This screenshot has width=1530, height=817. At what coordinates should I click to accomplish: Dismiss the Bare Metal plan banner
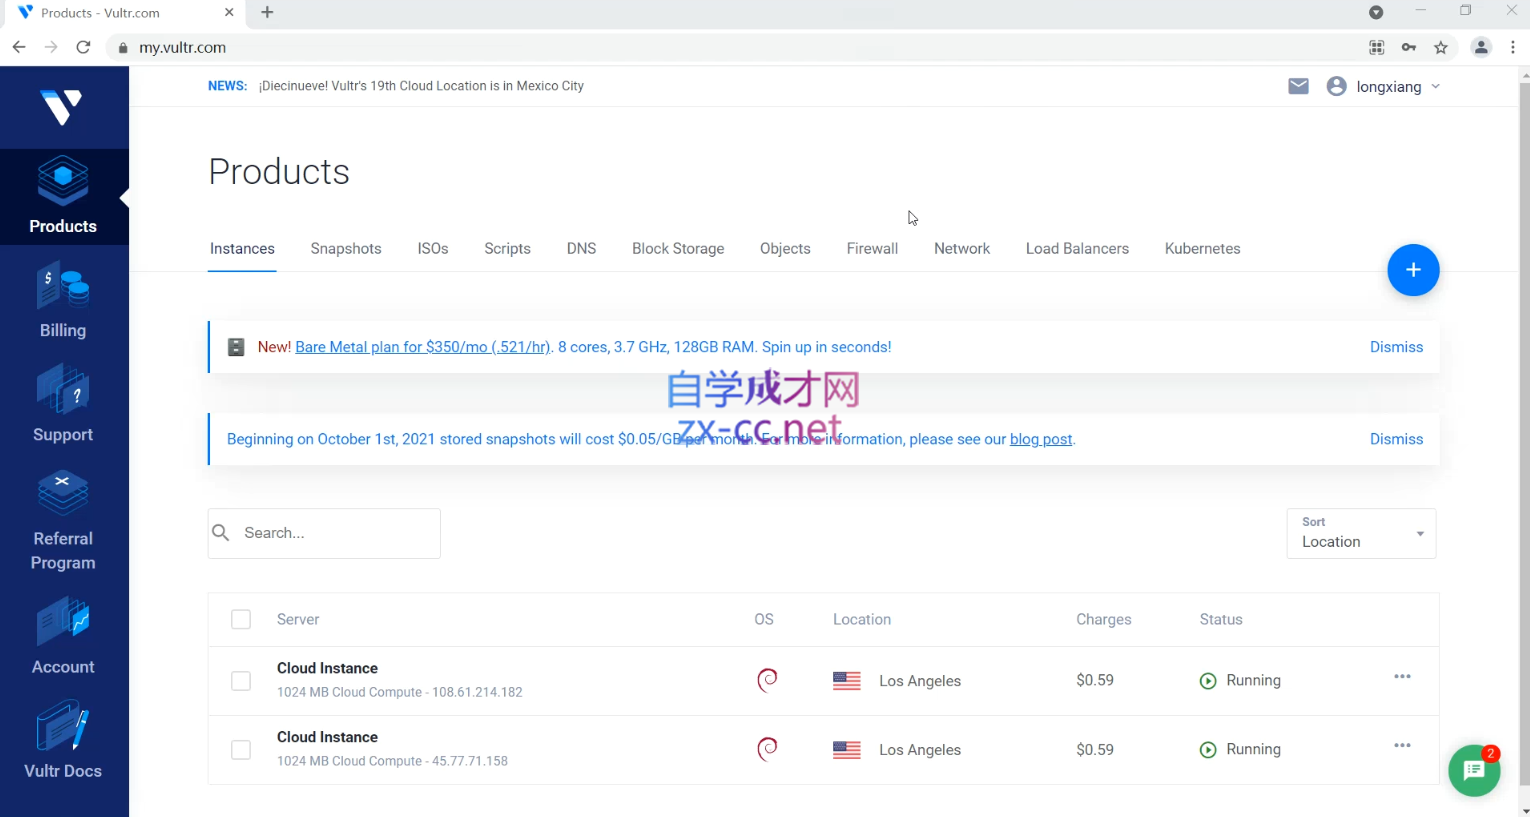click(x=1396, y=347)
